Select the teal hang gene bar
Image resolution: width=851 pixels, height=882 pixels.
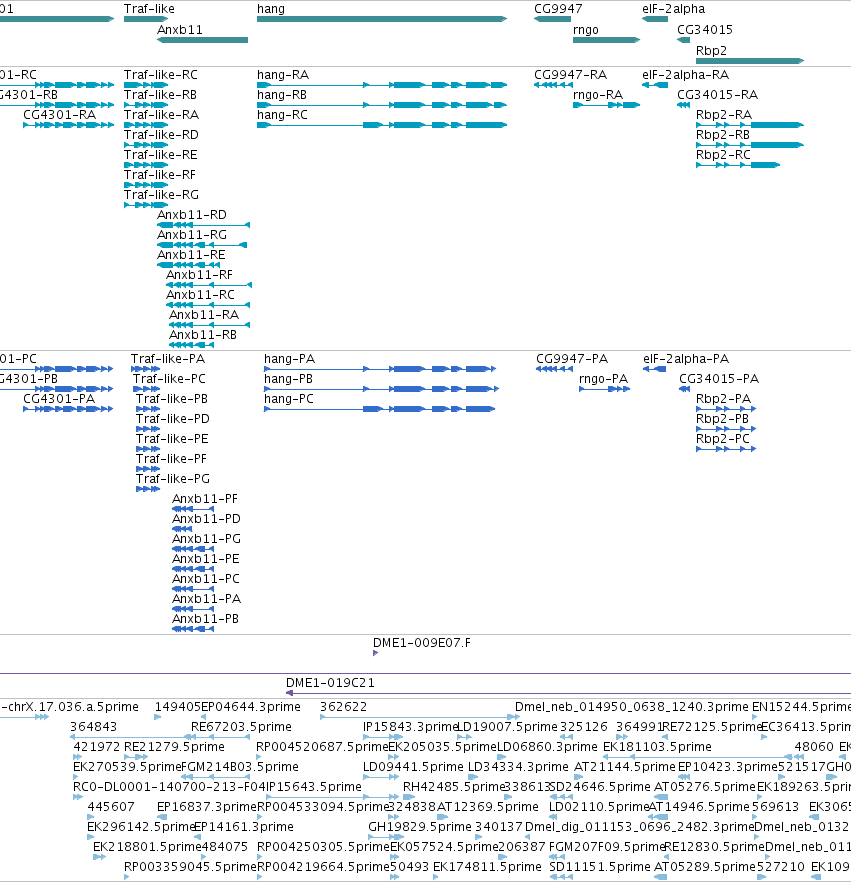pyautogui.click(x=382, y=19)
